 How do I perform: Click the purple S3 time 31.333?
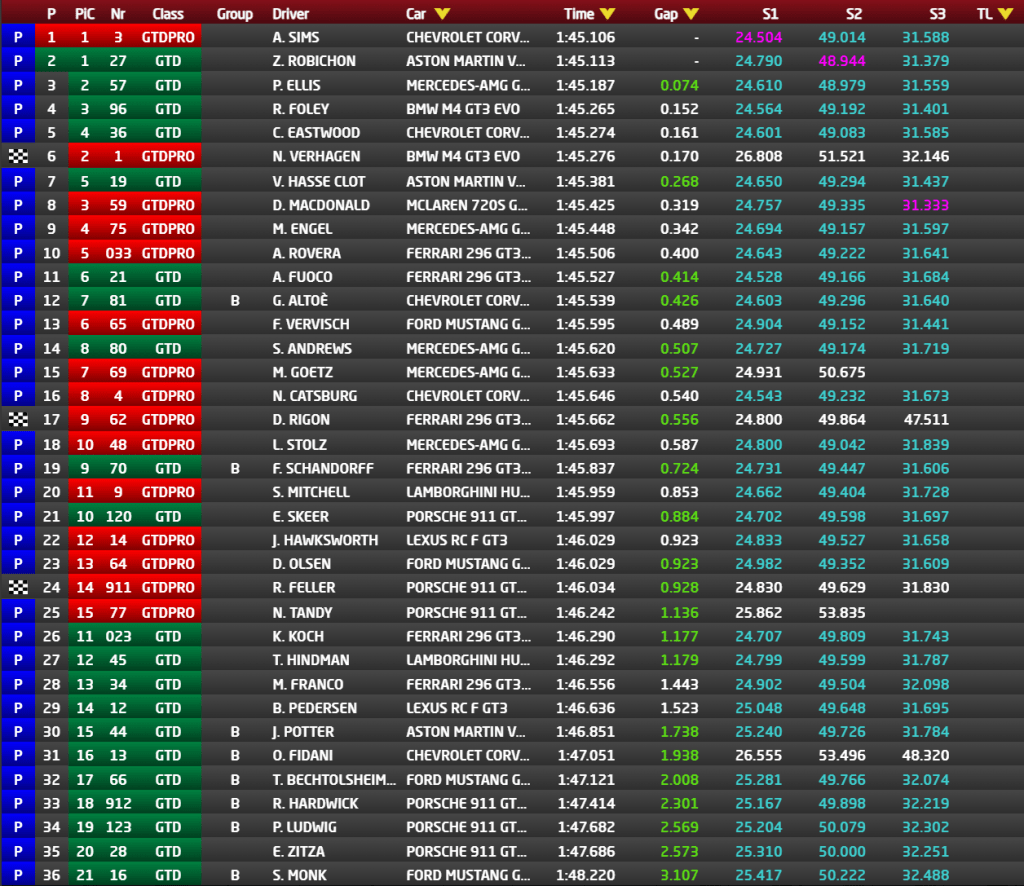click(x=925, y=205)
